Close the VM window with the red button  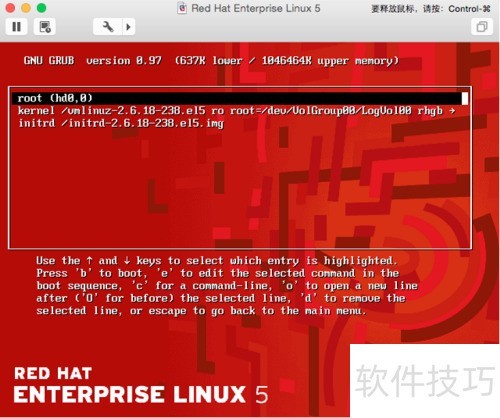coord(10,8)
